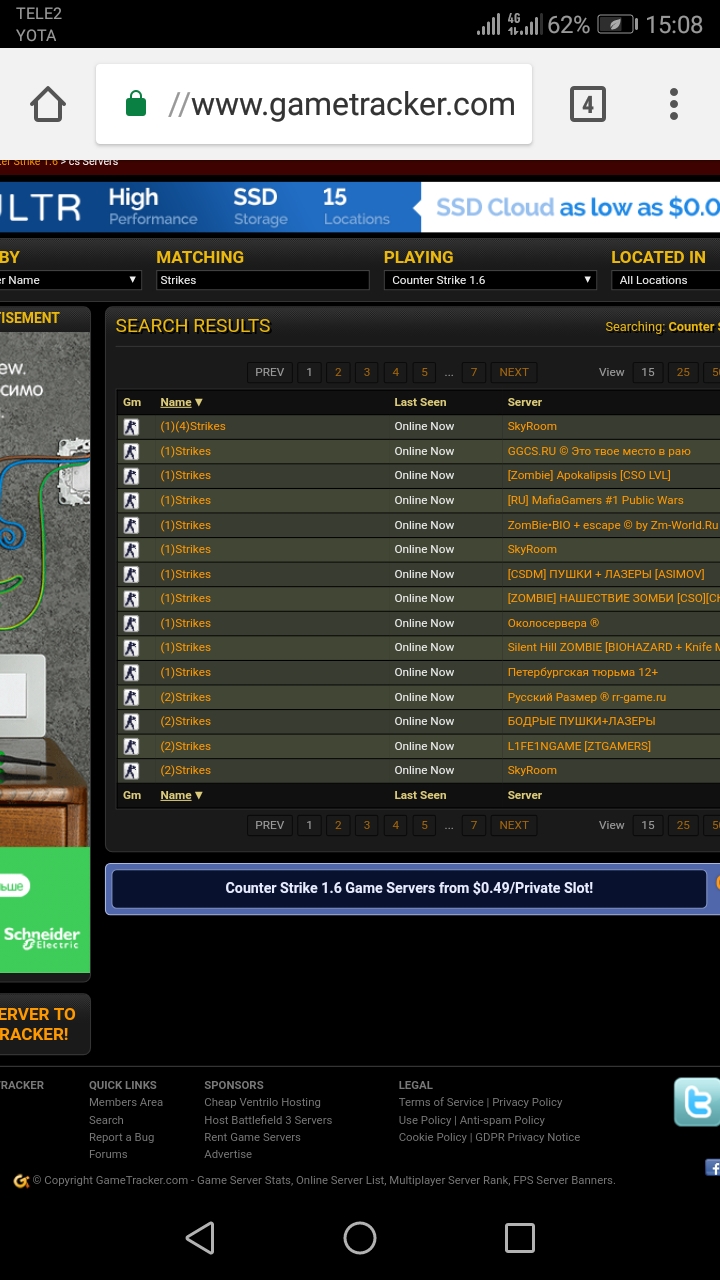Click game icon in БОДРЫЕ ПУШКИ row
Viewport: 720px width, 1280px height.
131,722
